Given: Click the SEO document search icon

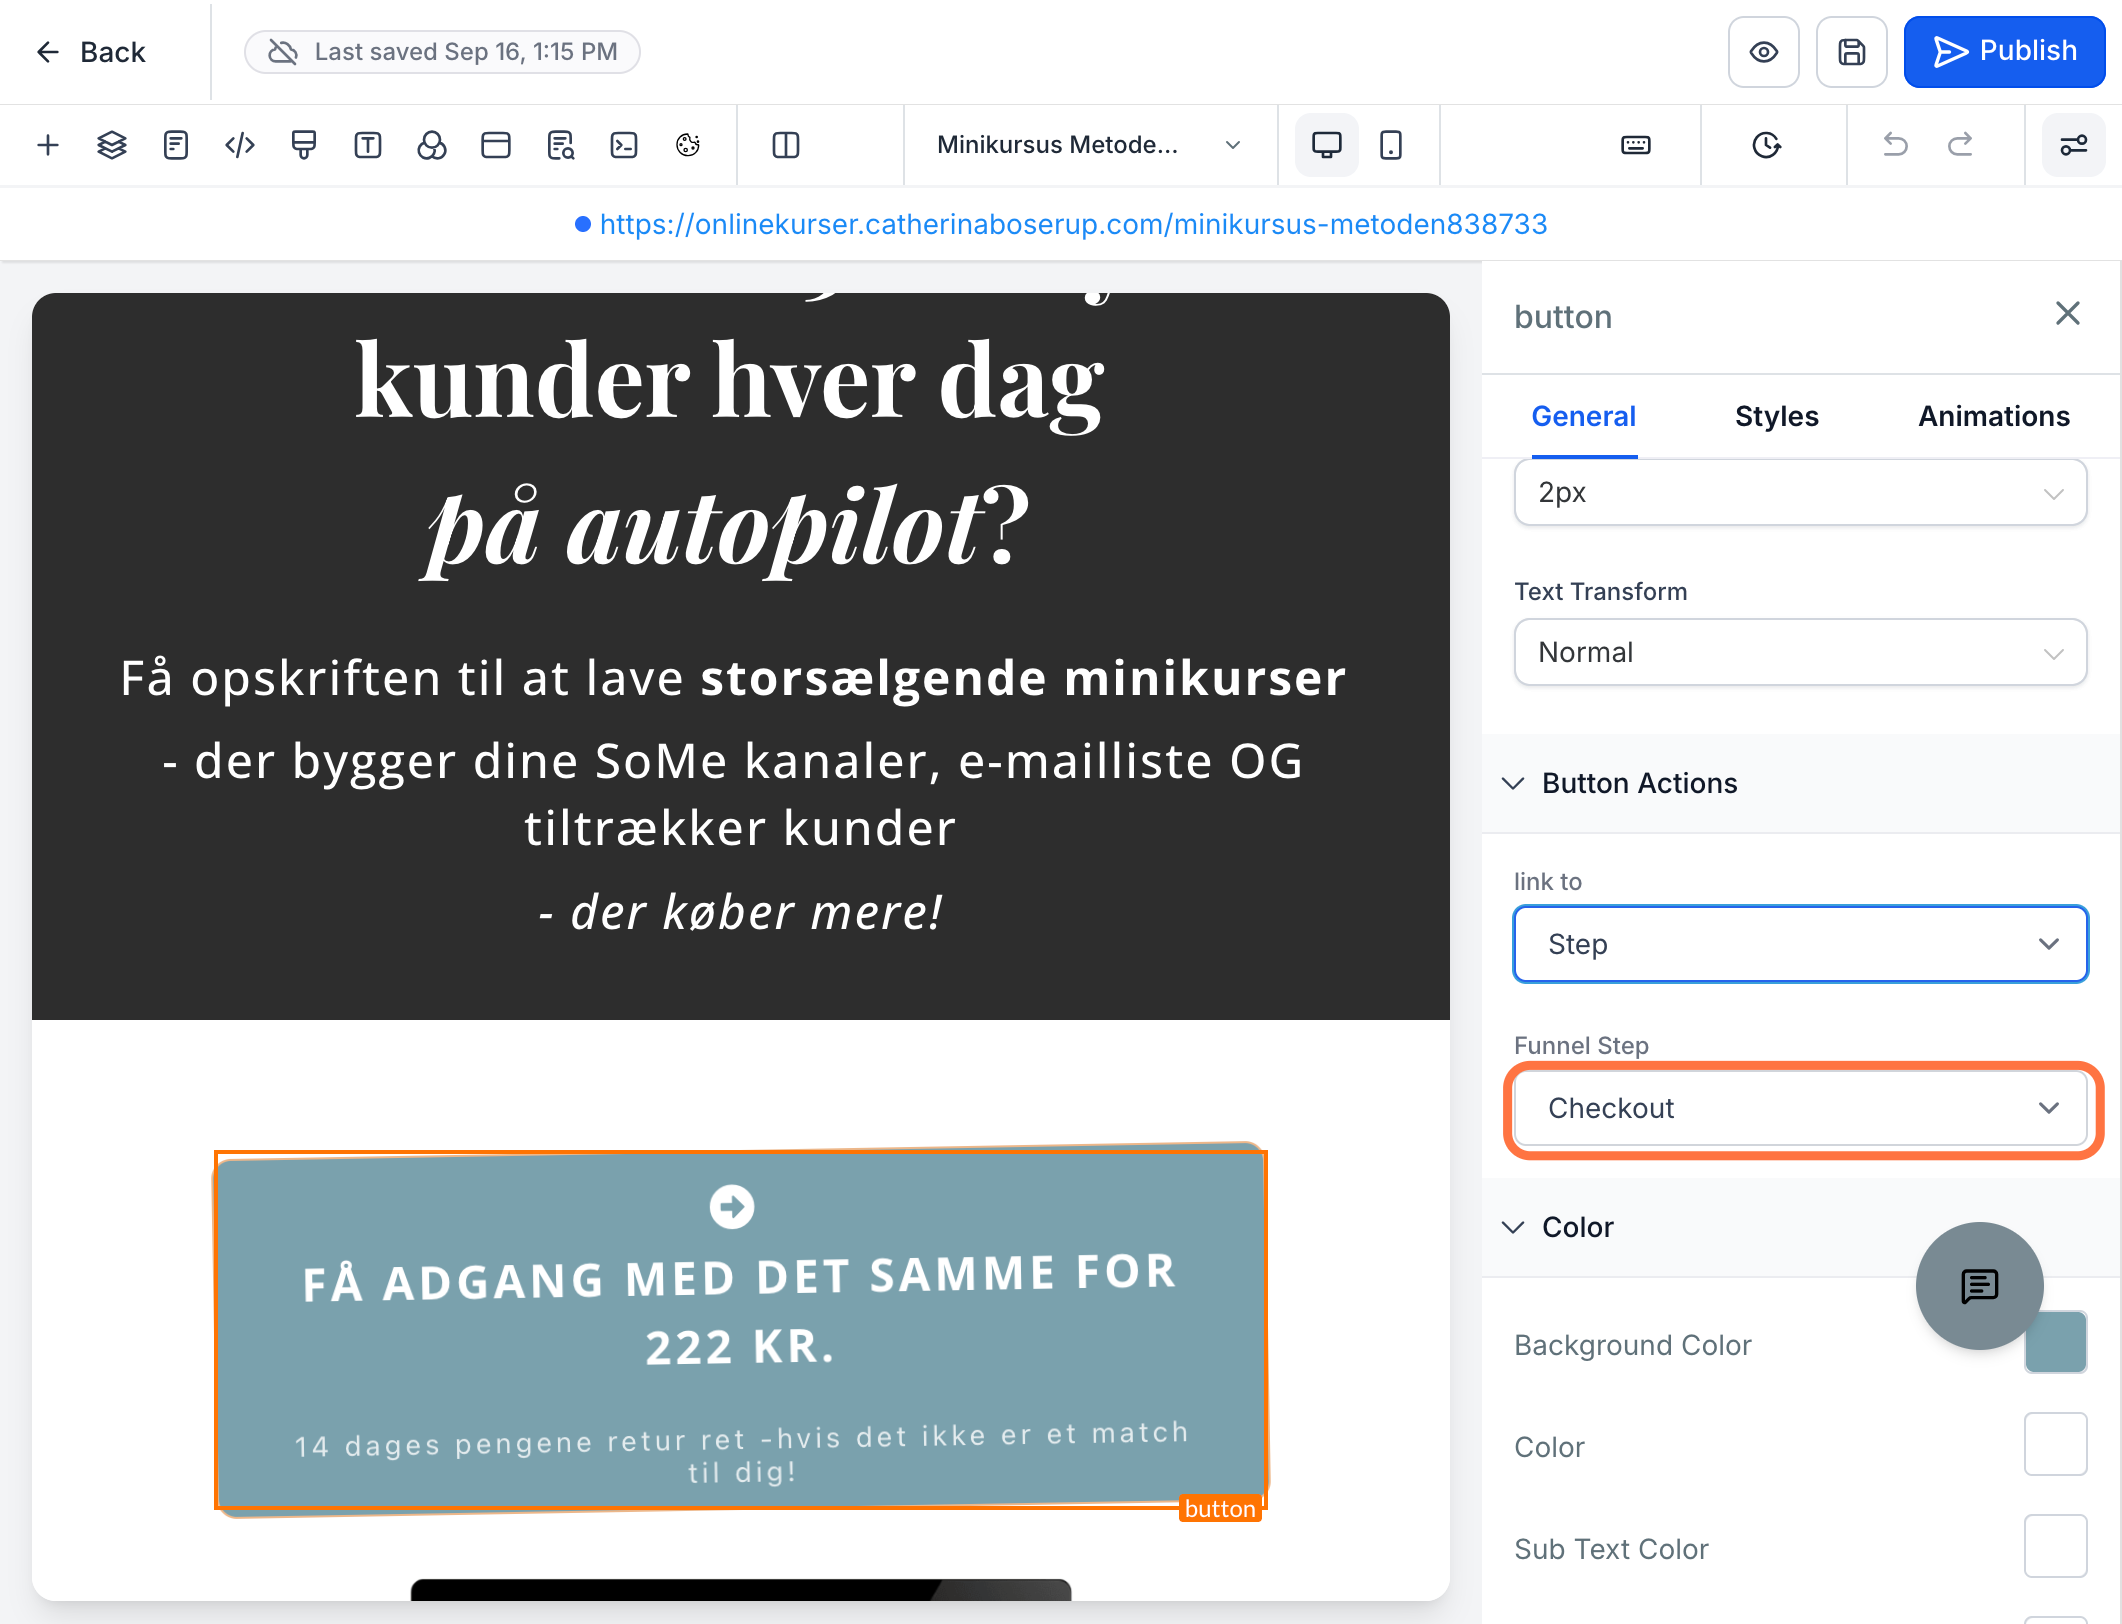Looking at the screenshot, I should [x=560, y=146].
